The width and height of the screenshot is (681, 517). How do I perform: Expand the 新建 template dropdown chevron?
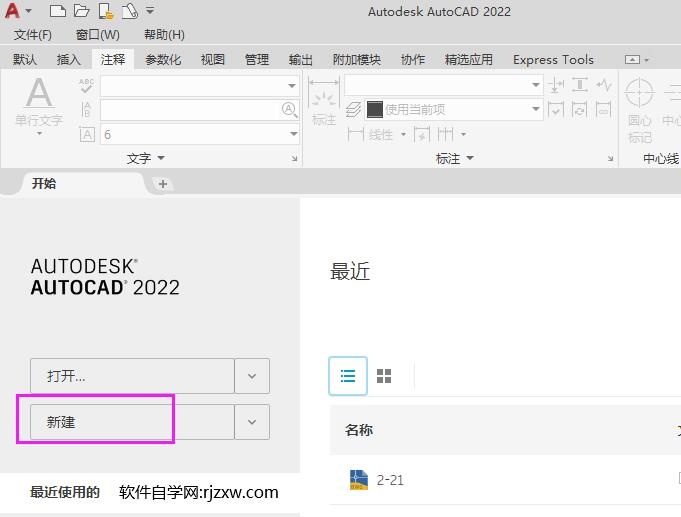click(252, 422)
